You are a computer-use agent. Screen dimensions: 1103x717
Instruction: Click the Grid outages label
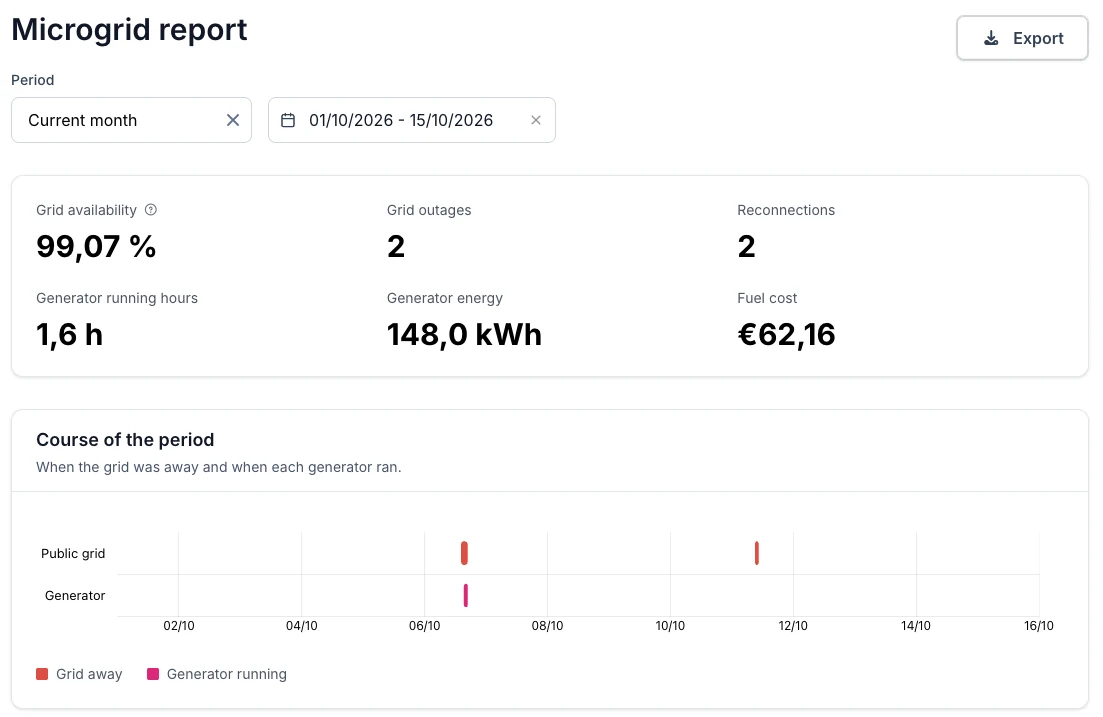tap(429, 210)
